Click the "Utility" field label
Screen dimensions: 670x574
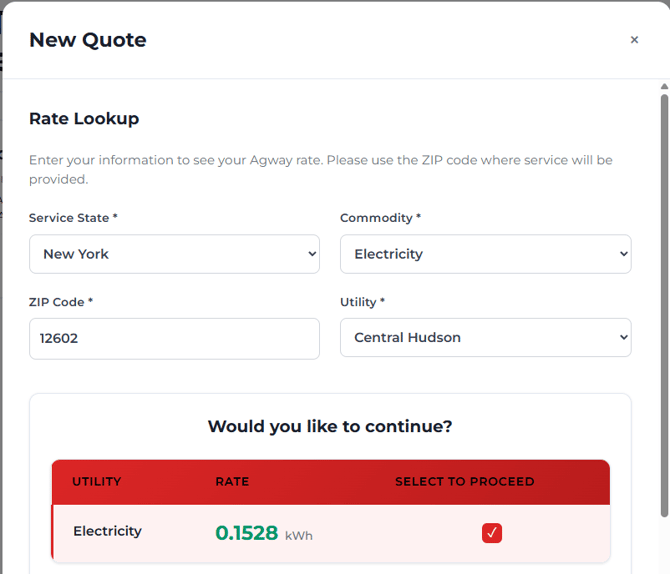(362, 302)
